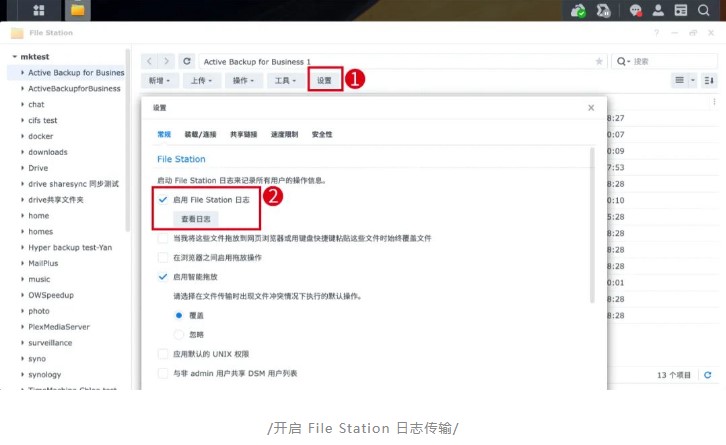Open the chat folder in tree

[36, 104]
